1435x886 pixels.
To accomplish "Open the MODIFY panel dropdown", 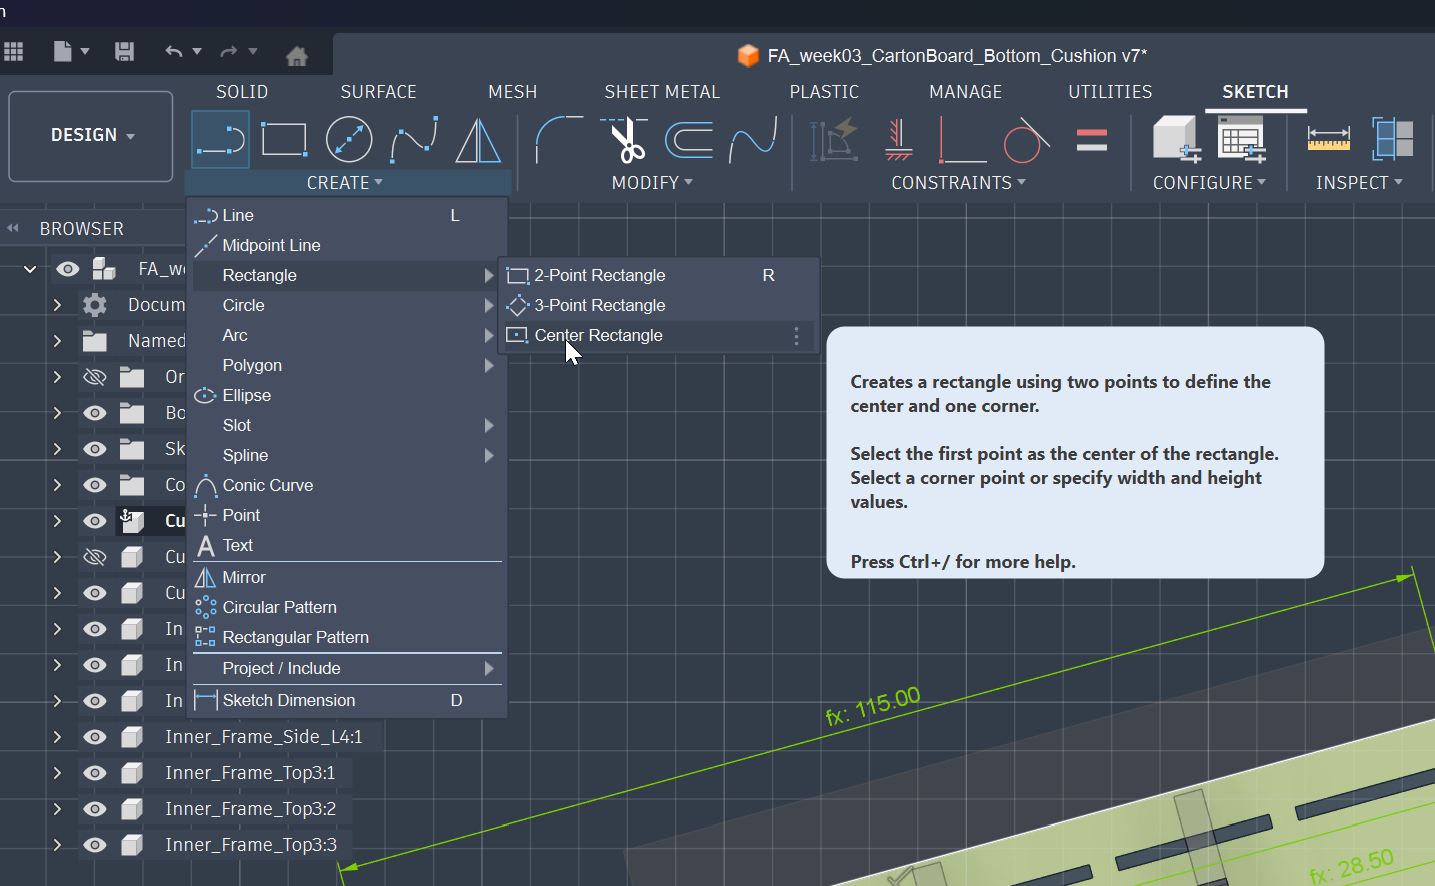I will pyautogui.click(x=652, y=183).
